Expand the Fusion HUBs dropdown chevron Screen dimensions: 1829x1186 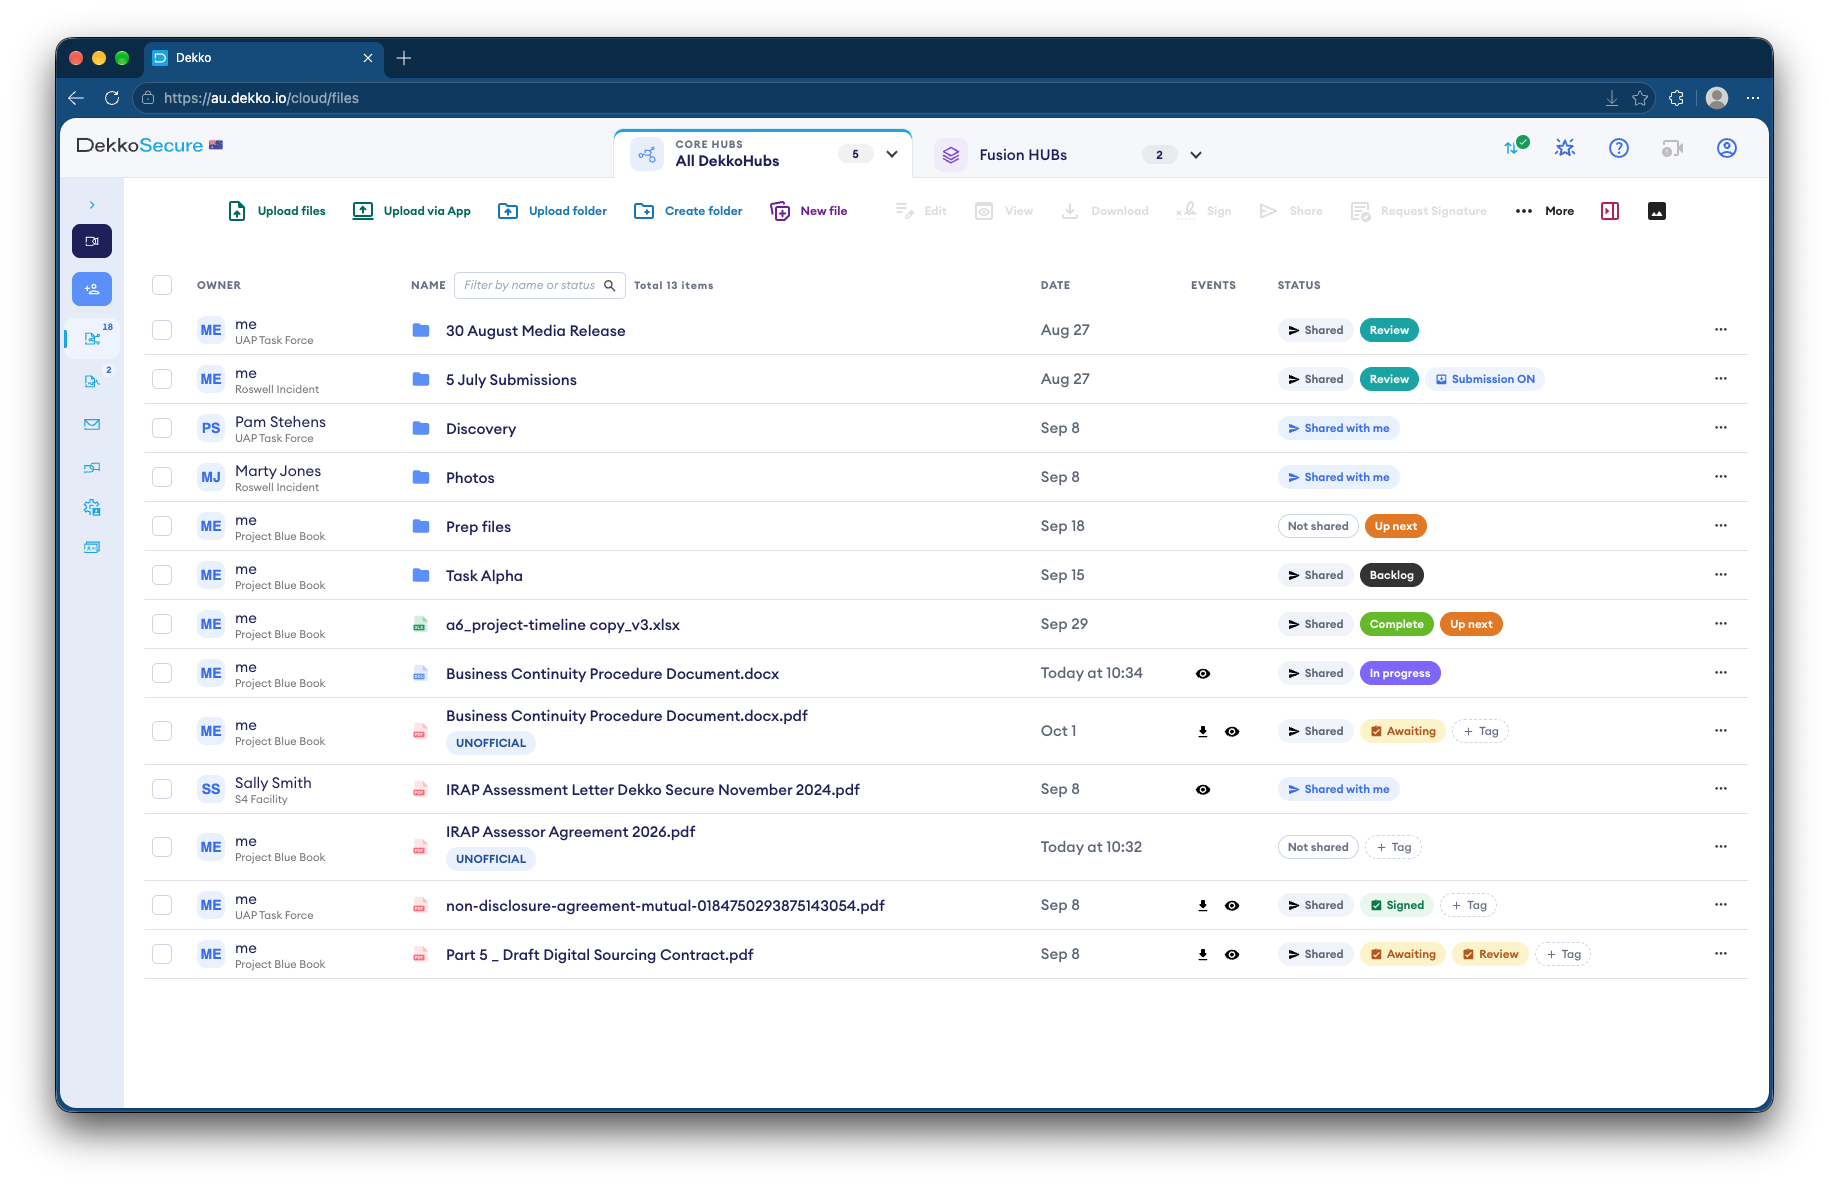click(x=1196, y=155)
